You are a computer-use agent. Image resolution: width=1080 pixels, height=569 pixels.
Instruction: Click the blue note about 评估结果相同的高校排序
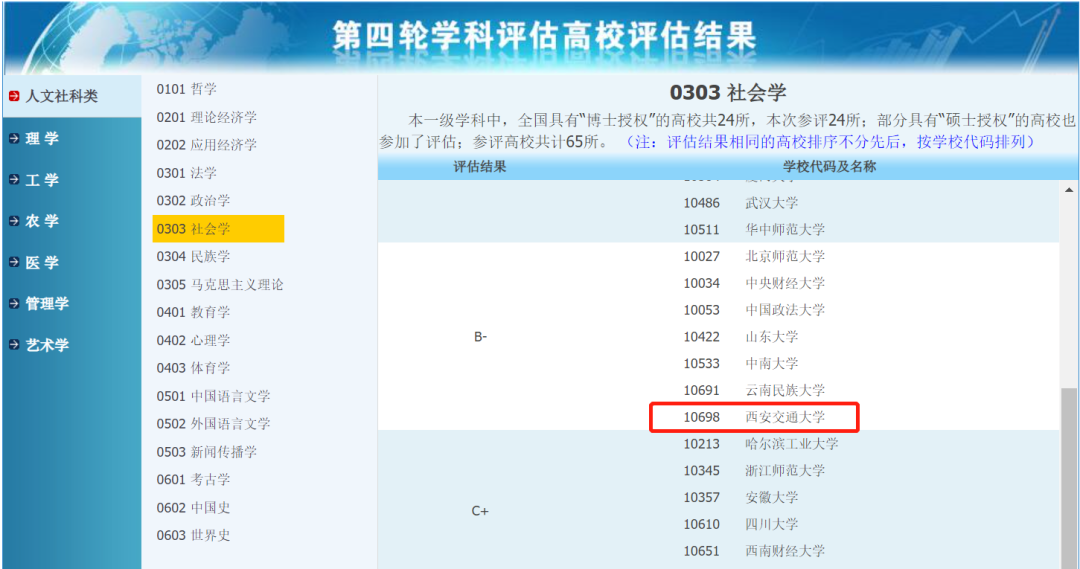point(829,142)
